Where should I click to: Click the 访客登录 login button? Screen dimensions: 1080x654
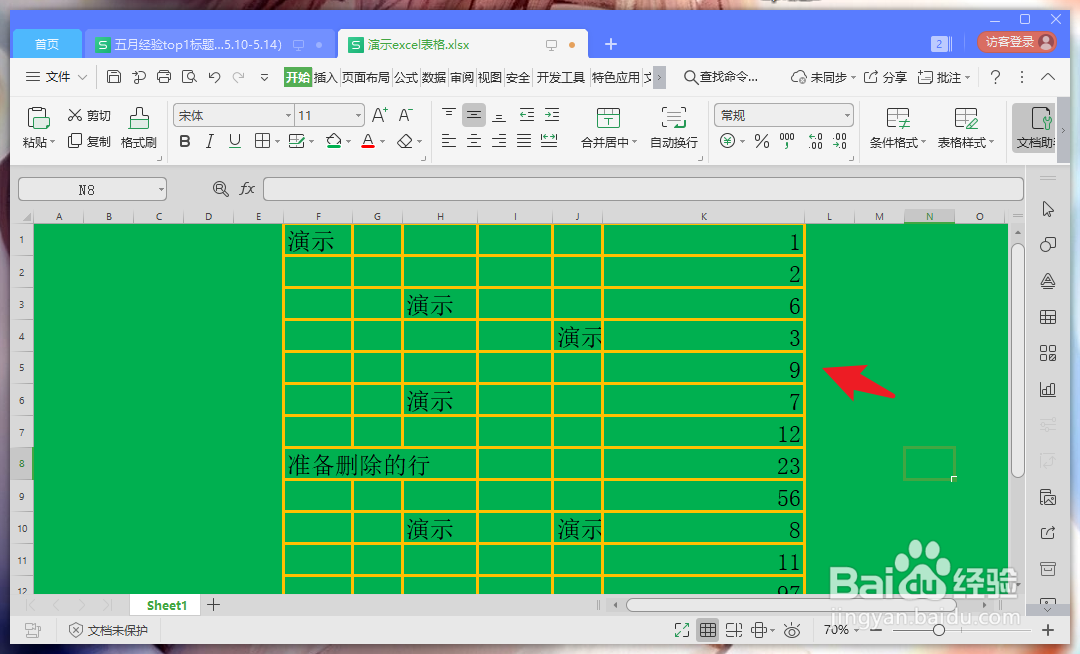pyautogui.click(x=1017, y=42)
